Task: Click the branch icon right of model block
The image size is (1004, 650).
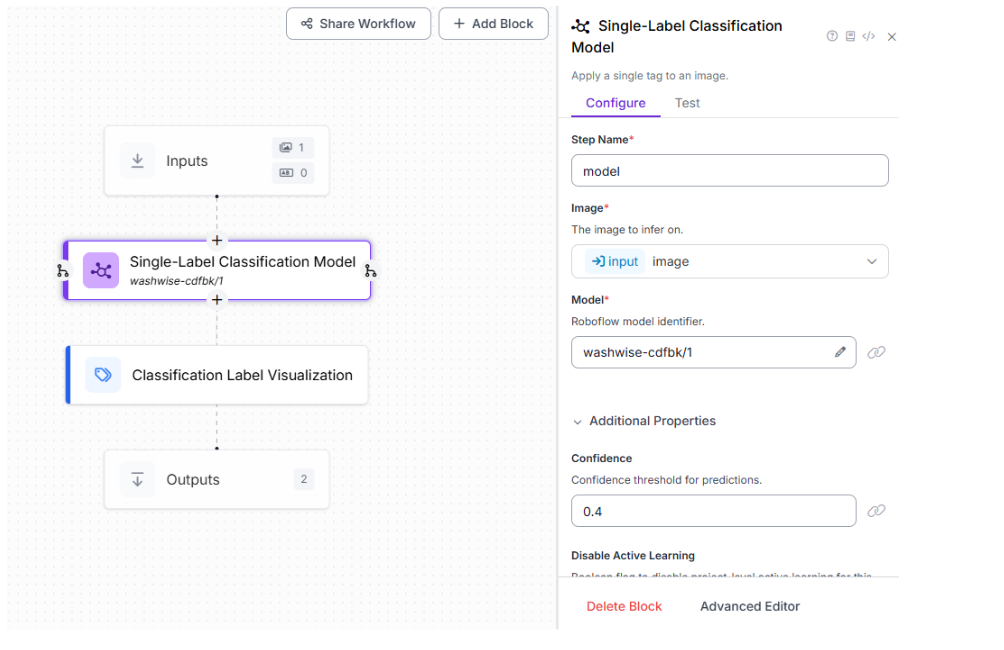Action: (x=371, y=271)
